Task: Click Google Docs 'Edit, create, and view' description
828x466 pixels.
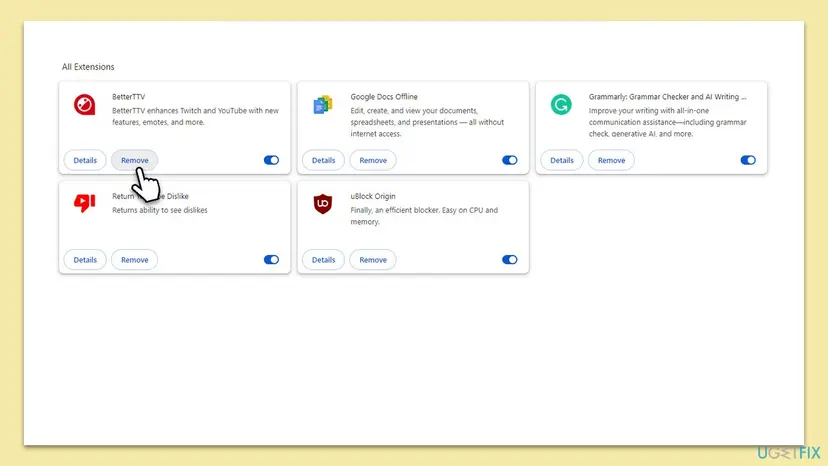Action: (x=427, y=122)
